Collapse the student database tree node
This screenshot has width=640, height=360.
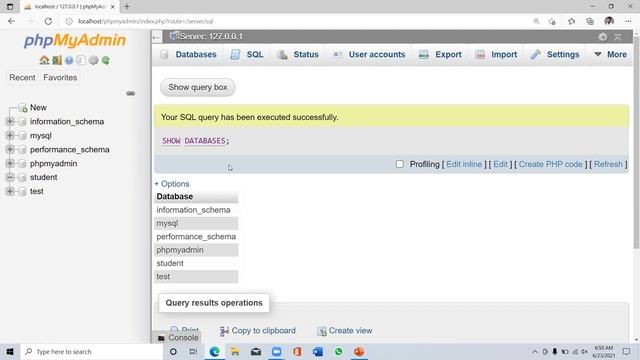10,178
